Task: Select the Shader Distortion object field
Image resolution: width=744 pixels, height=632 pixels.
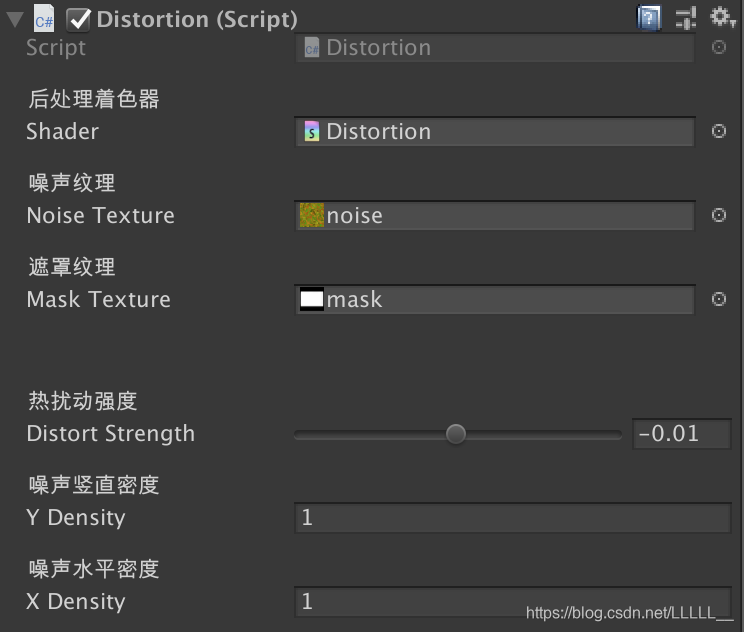Action: point(494,131)
